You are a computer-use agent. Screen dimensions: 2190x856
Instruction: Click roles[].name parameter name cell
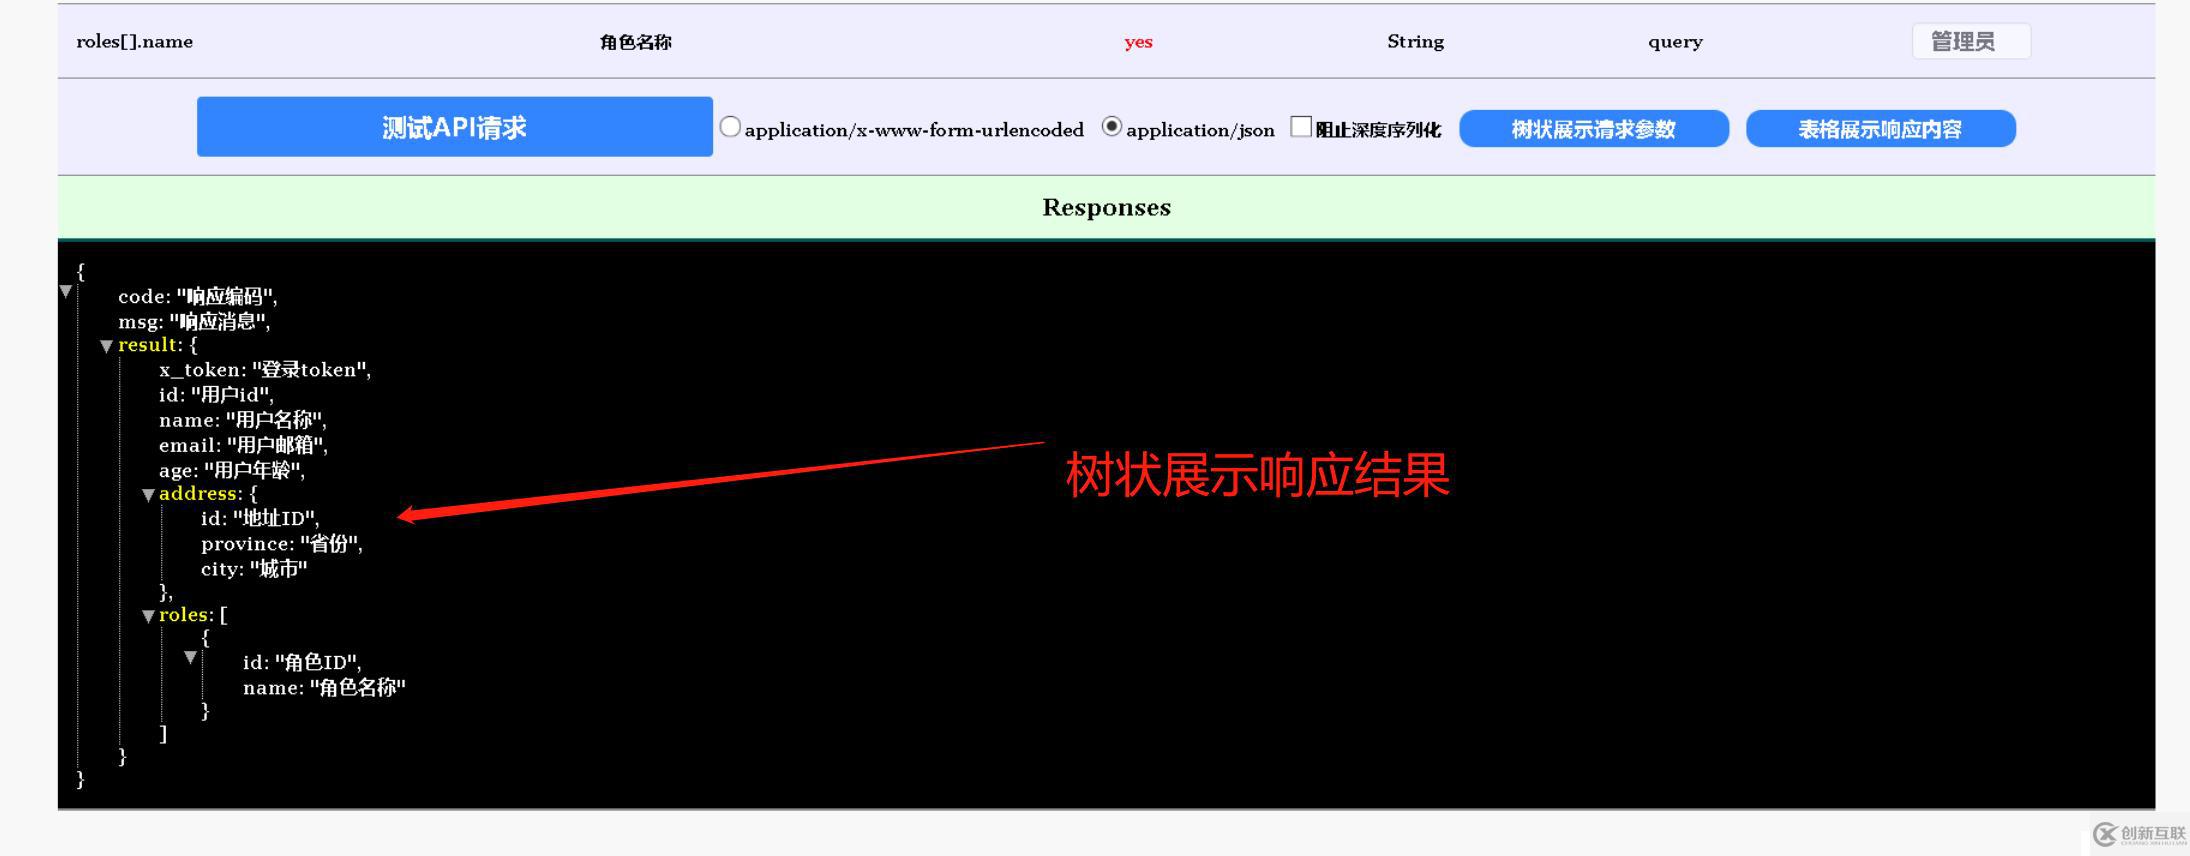[135, 41]
